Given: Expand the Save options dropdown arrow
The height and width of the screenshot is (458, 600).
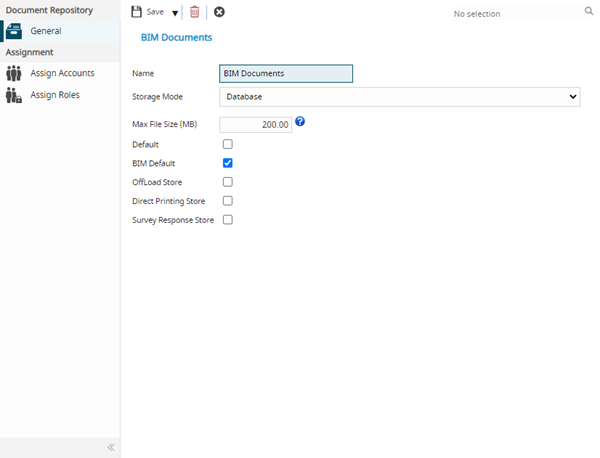Looking at the screenshot, I should coord(175,13).
